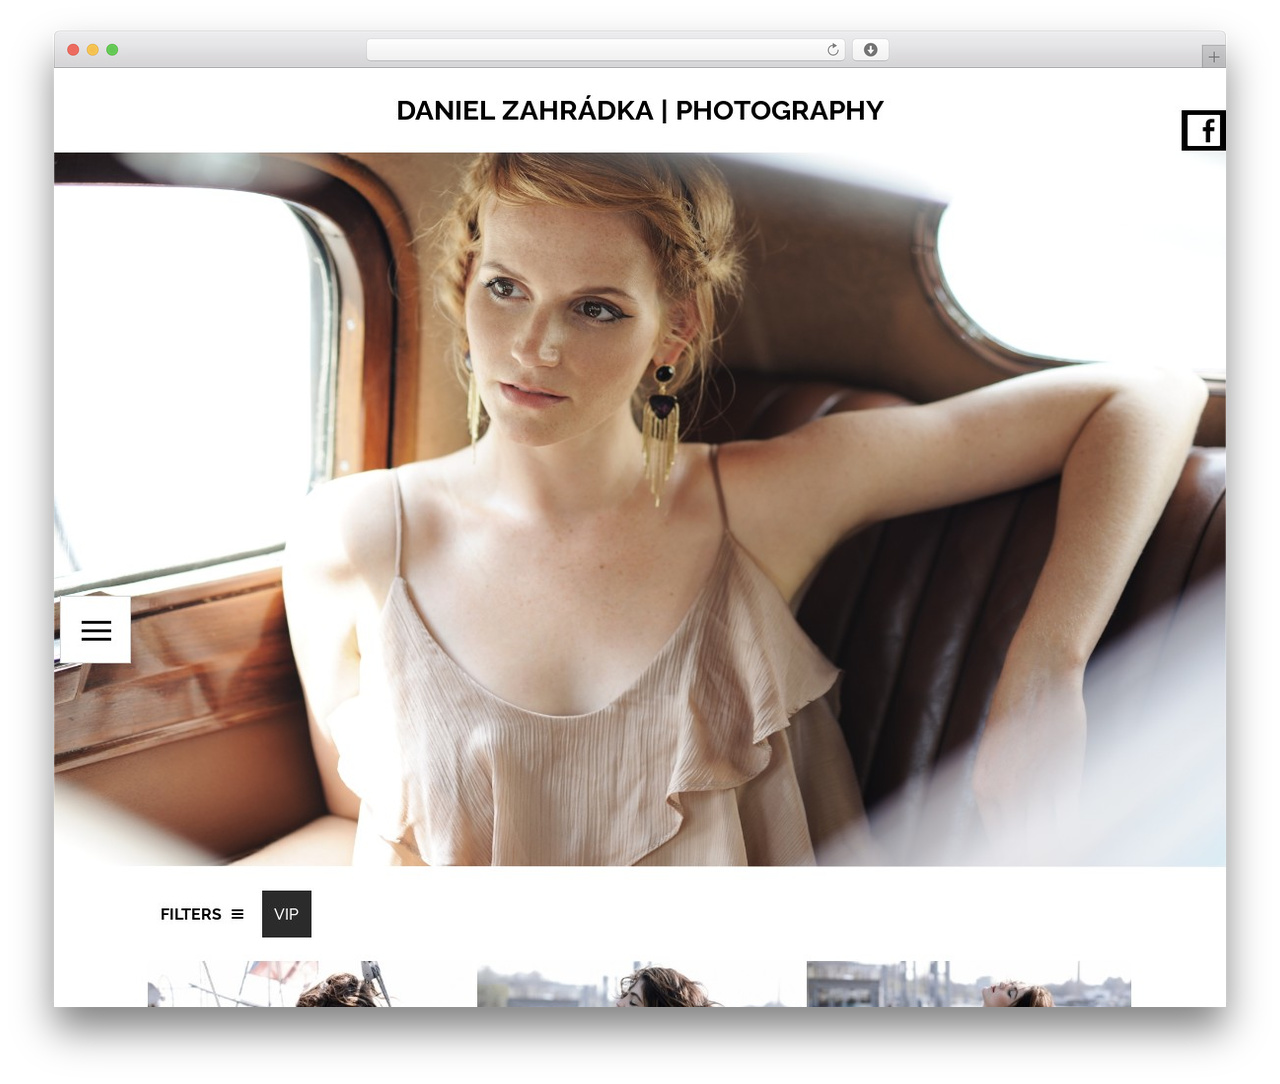
Task: Open the first gallery thumbnail with boat masts
Action: [x=310, y=984]
